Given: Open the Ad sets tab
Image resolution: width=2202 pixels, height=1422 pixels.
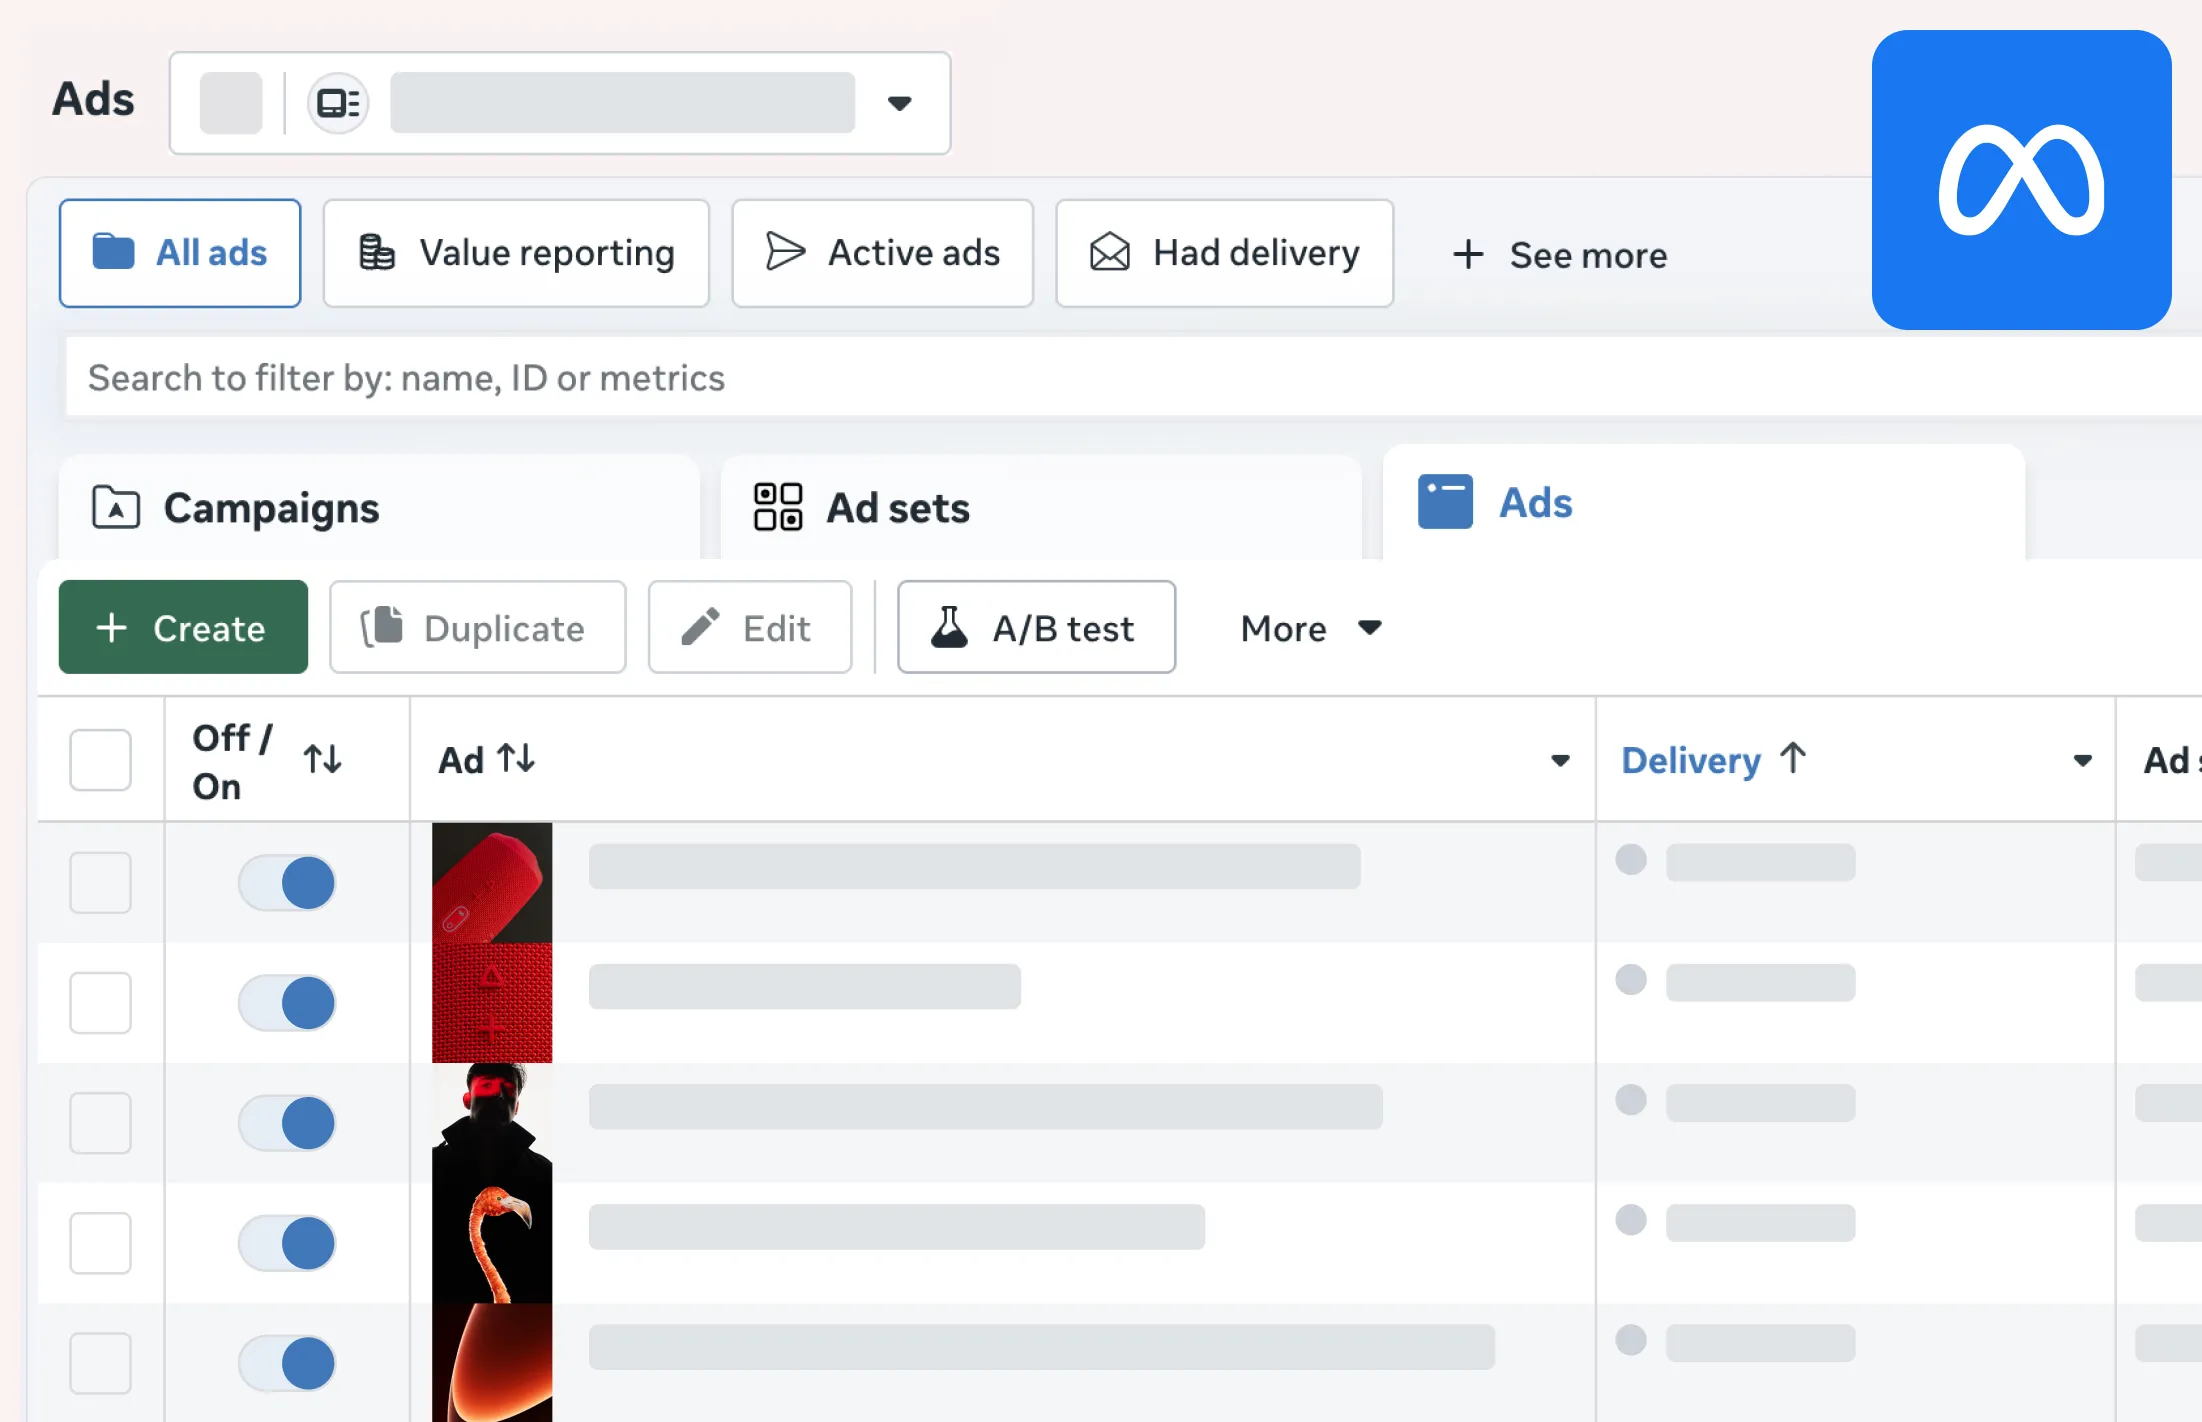Looking at the screenshot, I should pos(1041,507).
